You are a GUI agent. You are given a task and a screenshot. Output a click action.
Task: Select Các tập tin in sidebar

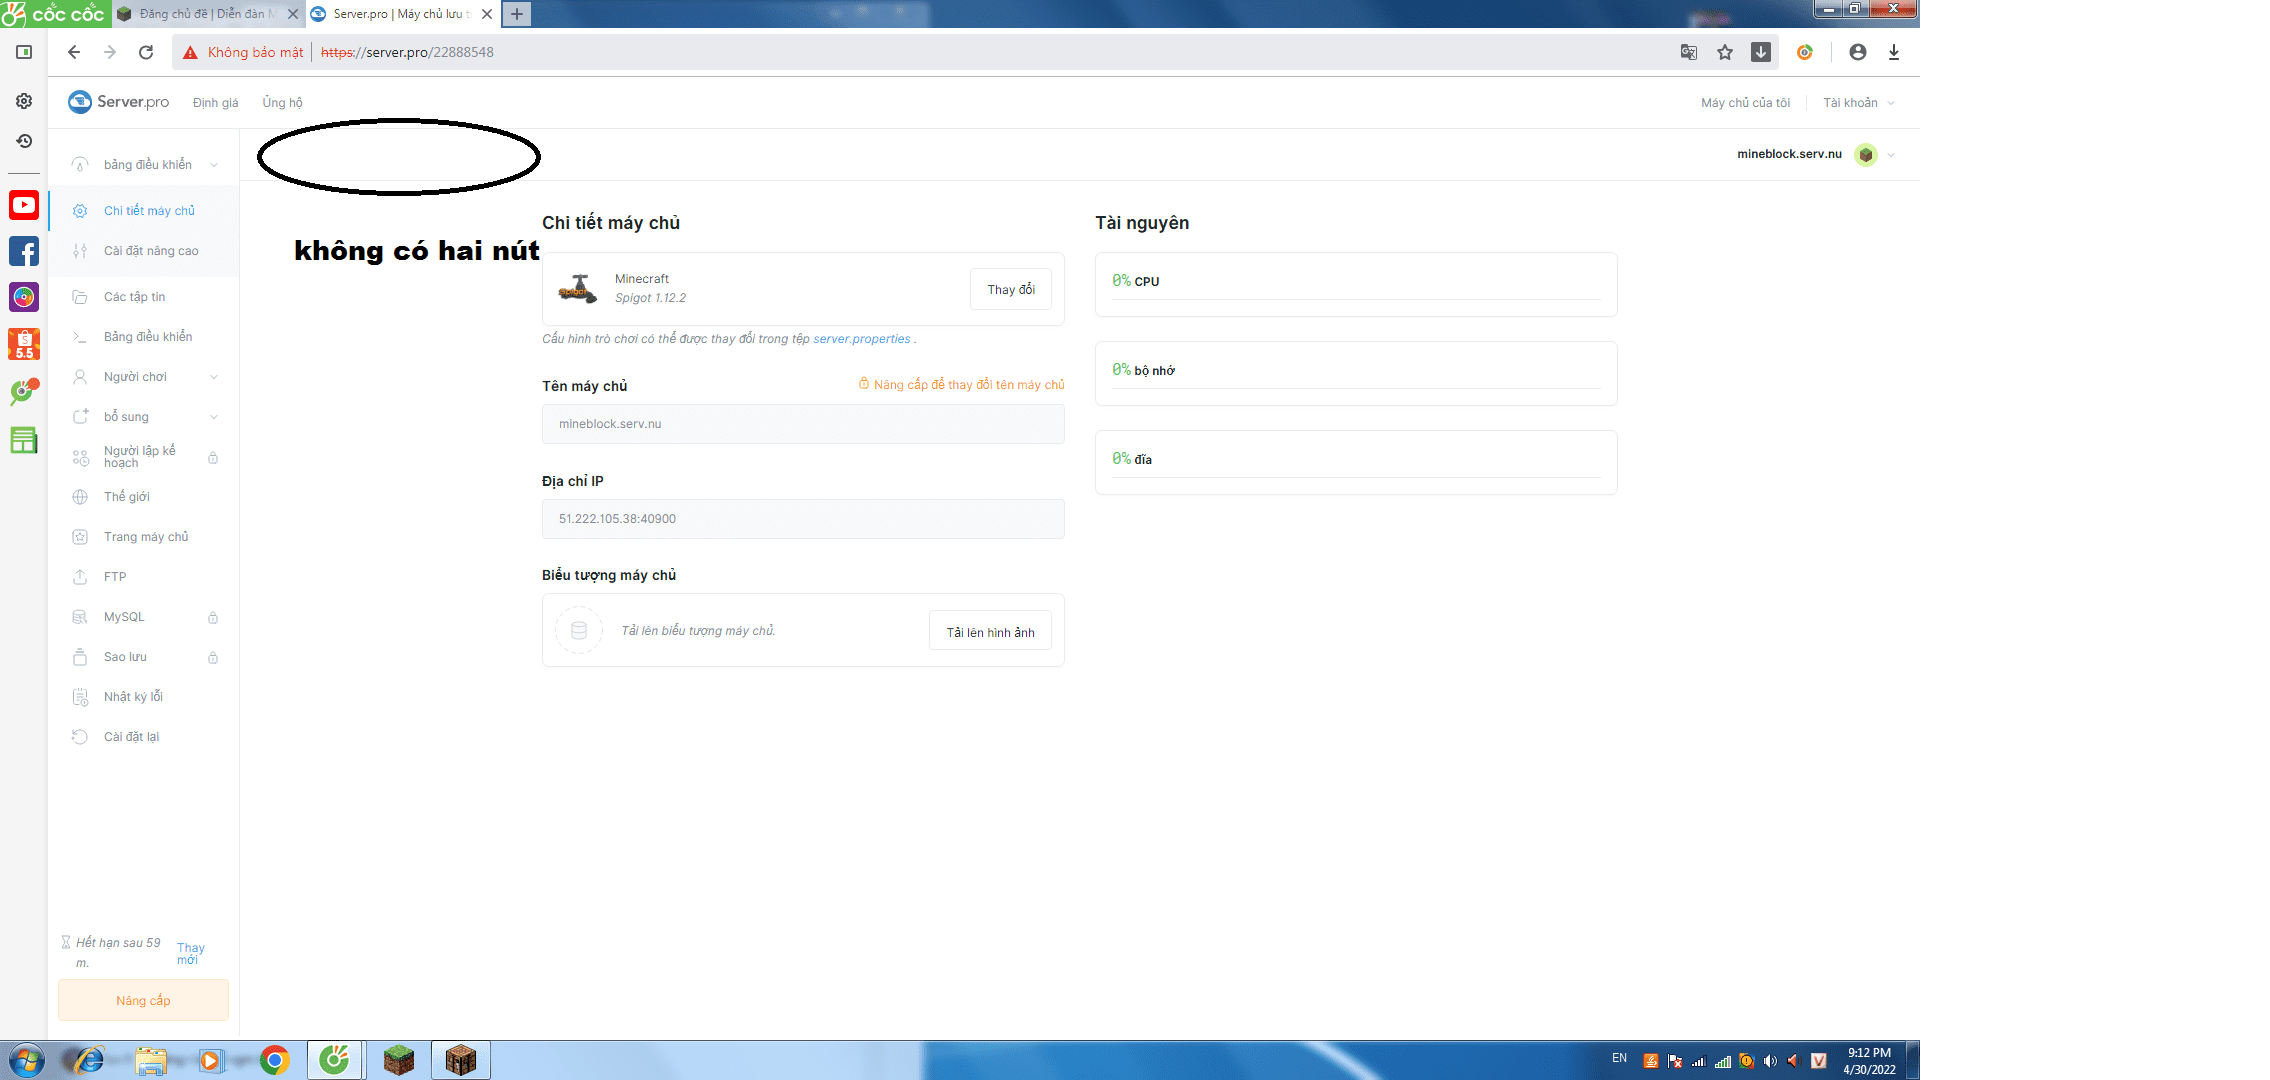(x=134, y=297)
